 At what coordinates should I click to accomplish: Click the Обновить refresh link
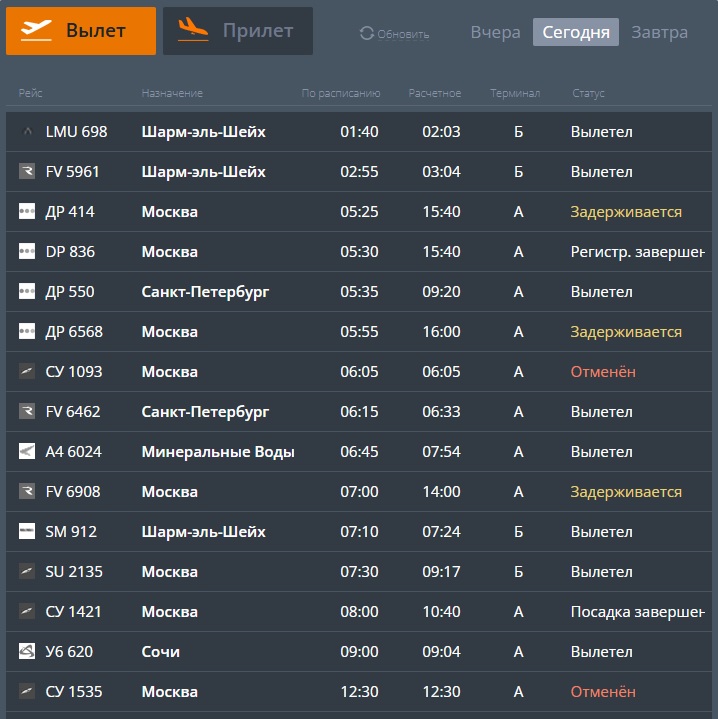(403, 34)
